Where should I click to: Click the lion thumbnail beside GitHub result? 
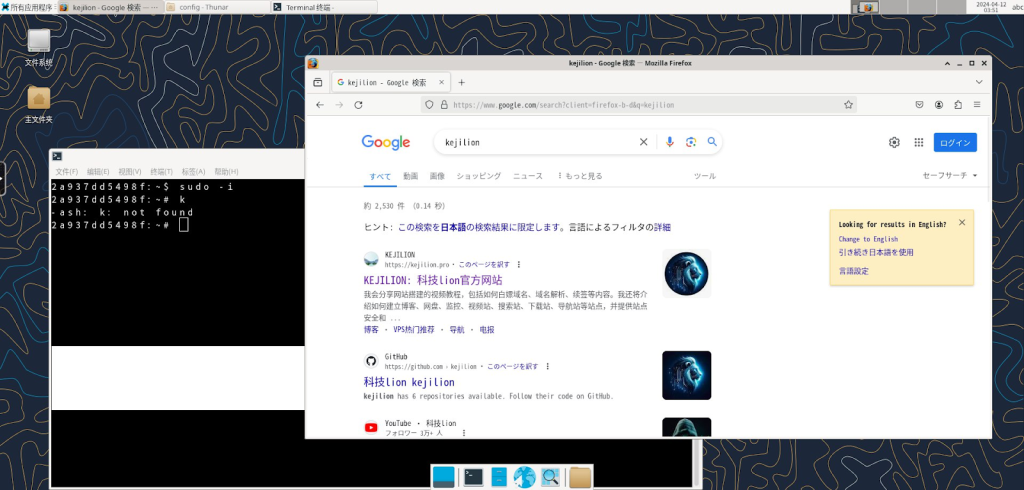686,375
